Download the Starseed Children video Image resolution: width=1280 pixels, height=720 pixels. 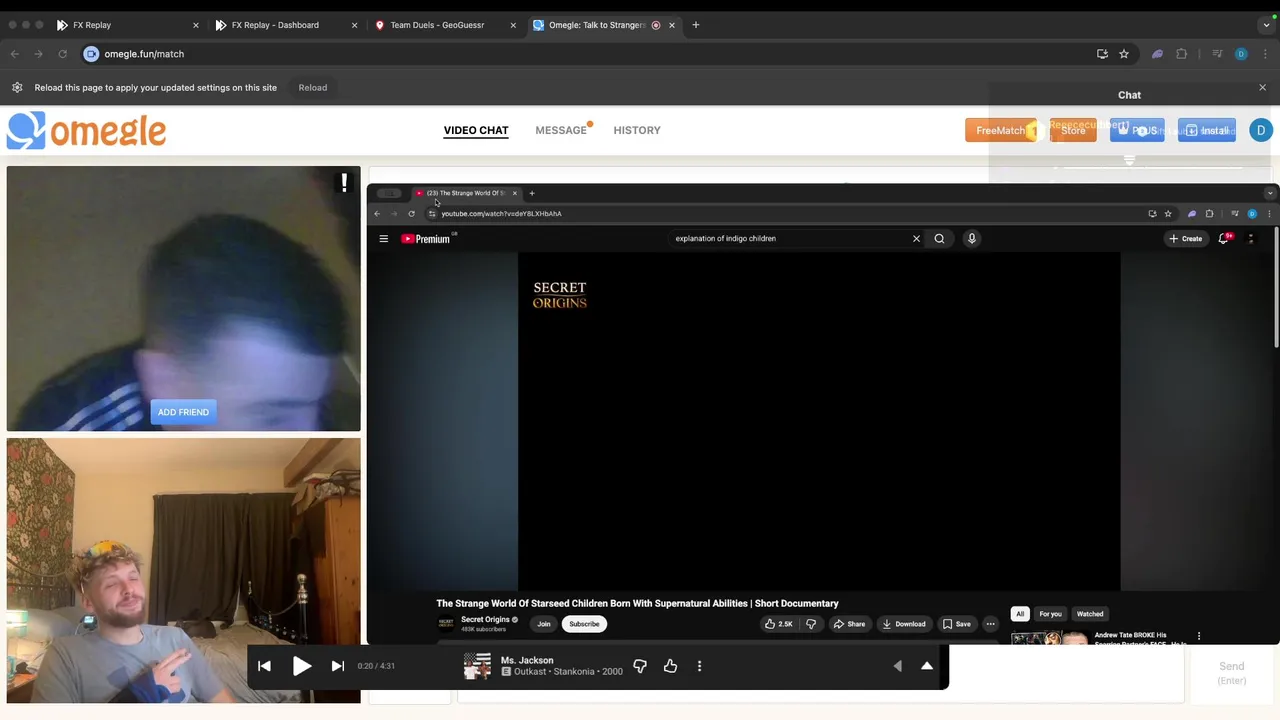pos(904,624)
